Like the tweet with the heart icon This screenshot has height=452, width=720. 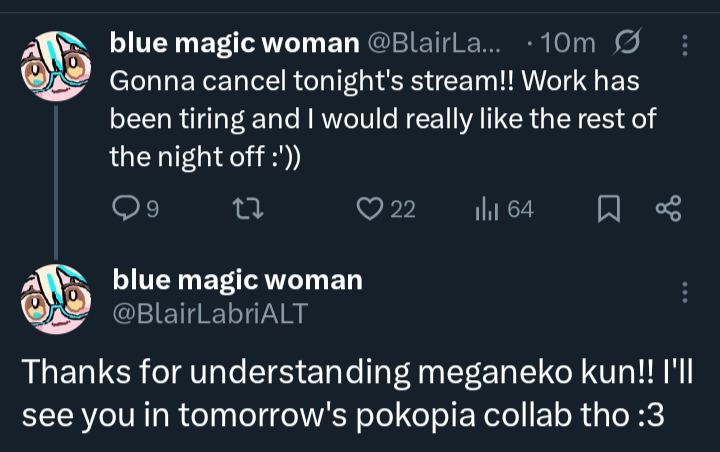coord(370,209)
